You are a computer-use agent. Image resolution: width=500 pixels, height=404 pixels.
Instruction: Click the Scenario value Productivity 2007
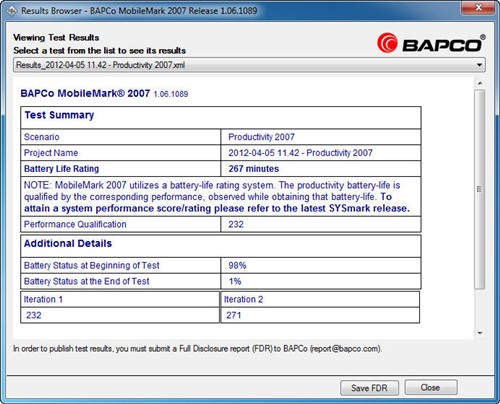pos(261,137)
